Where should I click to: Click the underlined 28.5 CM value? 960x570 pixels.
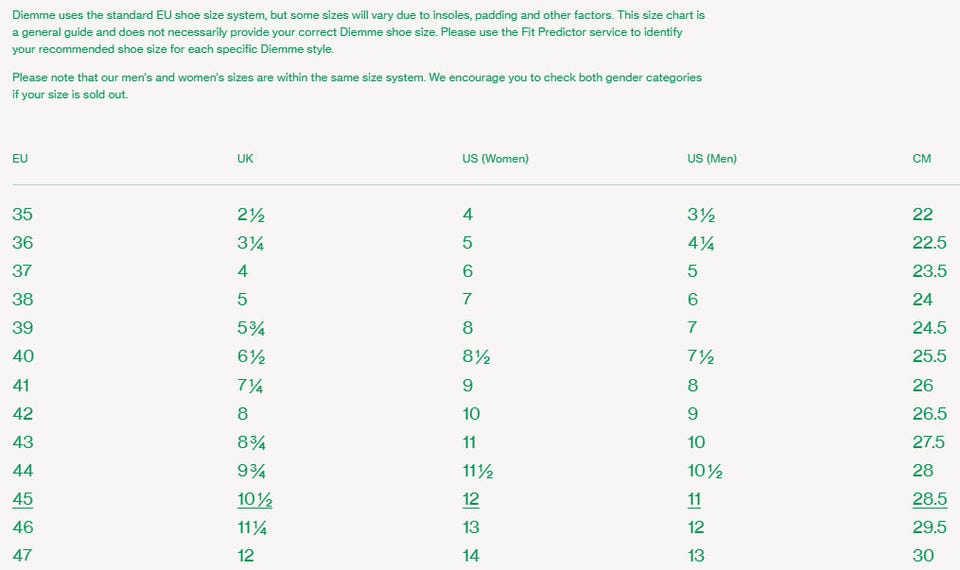point(929,499)
